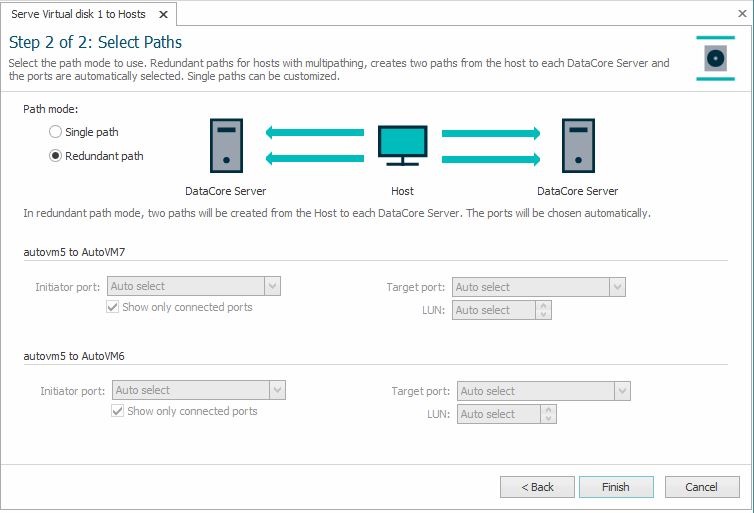
Task: Click the AutoVM6 LUN input field
Action: point(498,414)
